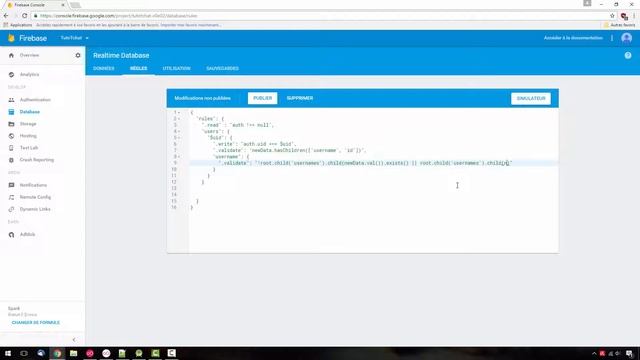Open Task View on the taskbar
This screenshot has height=360, width=640.
pos(24,353)
